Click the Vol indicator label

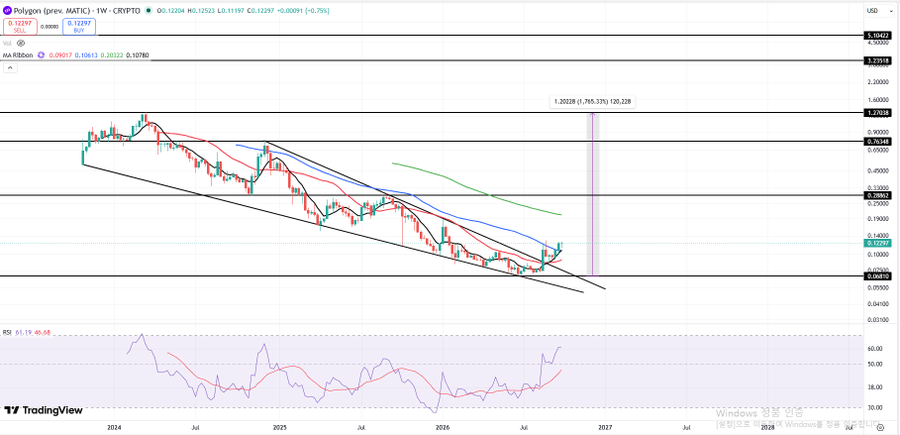tap(8, 43)
